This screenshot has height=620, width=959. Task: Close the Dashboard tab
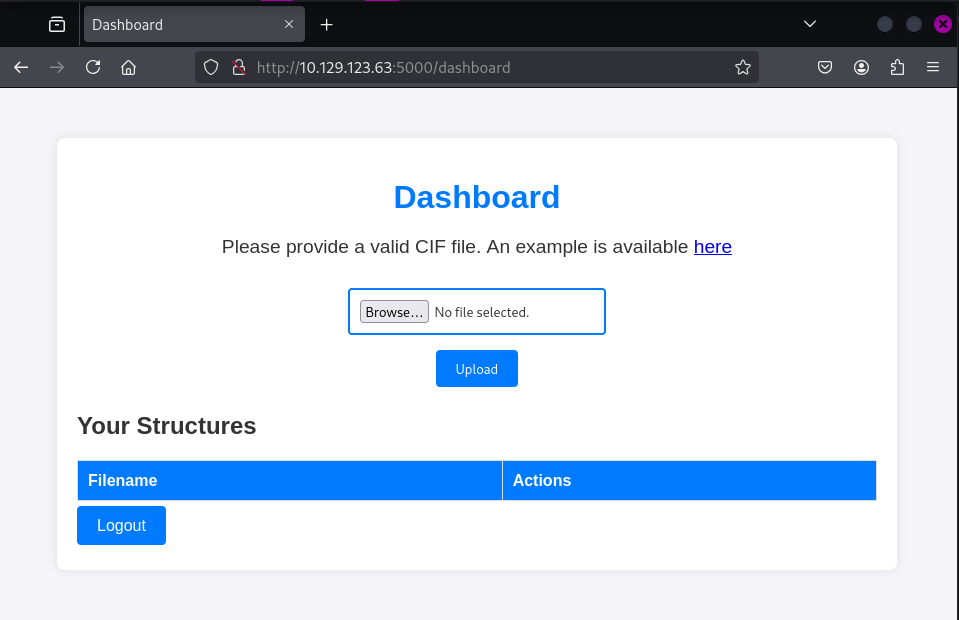[289, 24]
